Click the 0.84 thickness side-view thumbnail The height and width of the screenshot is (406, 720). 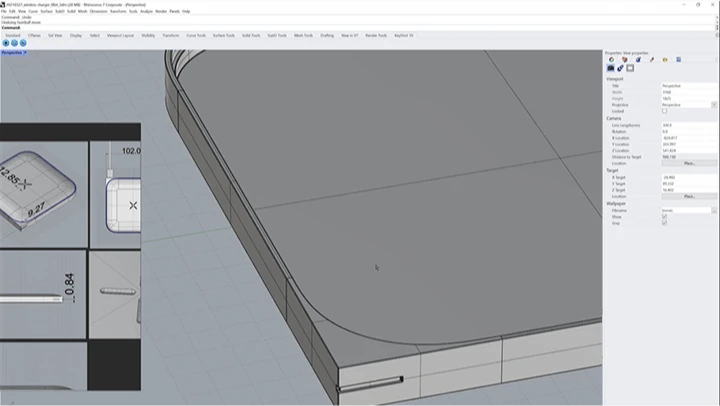43,294
